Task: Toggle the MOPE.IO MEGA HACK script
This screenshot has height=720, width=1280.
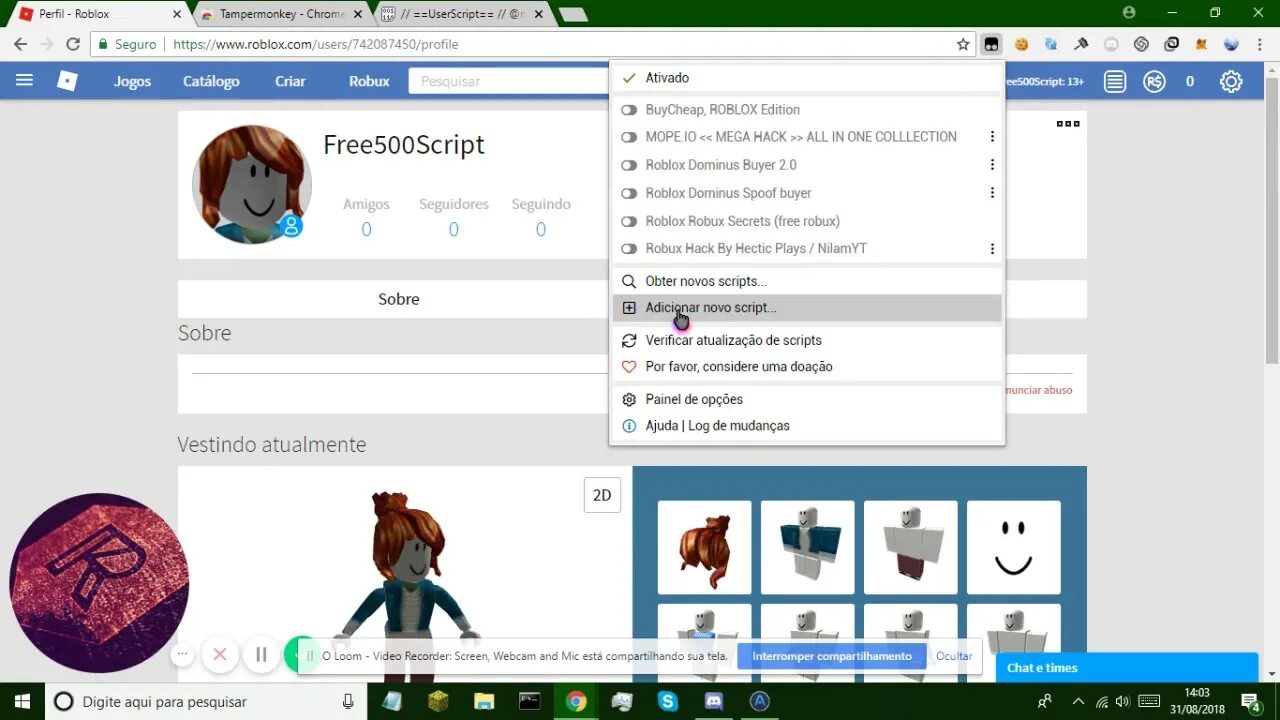Action: coord(629,137)
